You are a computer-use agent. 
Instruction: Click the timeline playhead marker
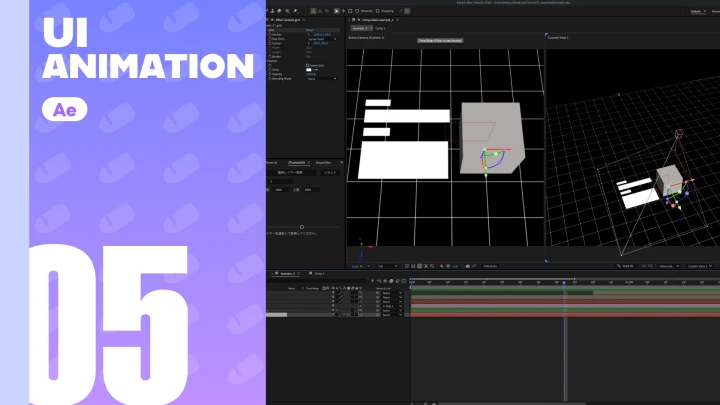(x=564, y=282)
